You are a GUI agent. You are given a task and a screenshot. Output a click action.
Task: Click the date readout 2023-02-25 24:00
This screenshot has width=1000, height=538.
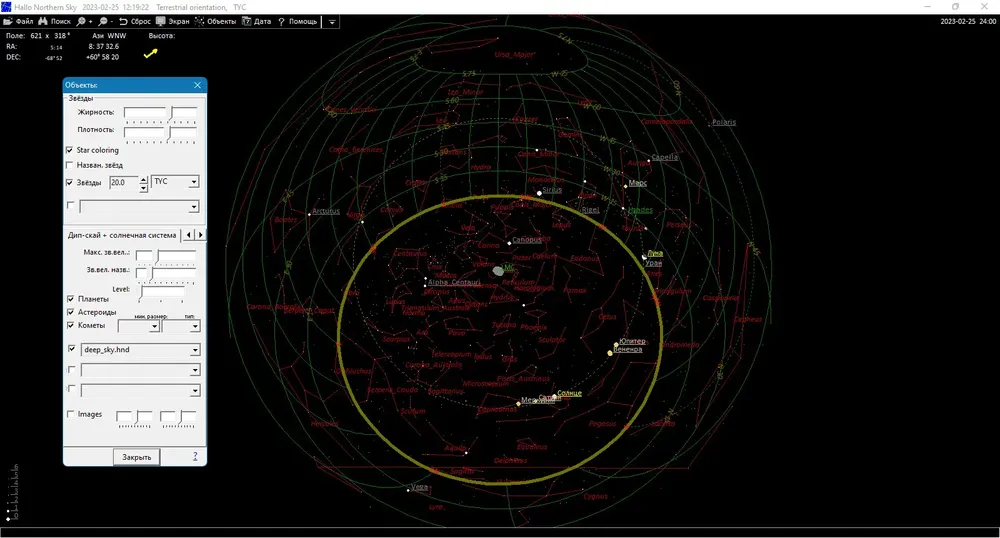click(x=968, y=21)
